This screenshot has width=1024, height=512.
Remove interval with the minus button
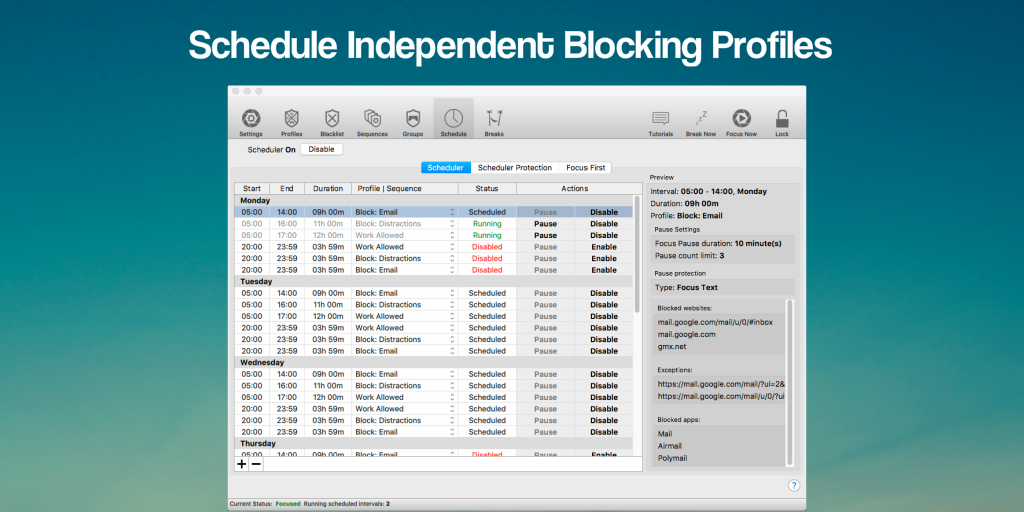256,464
